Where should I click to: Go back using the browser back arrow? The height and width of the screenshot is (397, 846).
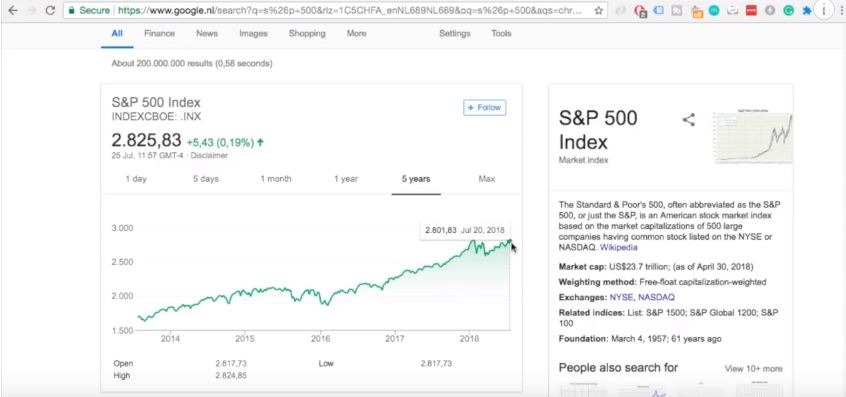[x=13, y=10]
